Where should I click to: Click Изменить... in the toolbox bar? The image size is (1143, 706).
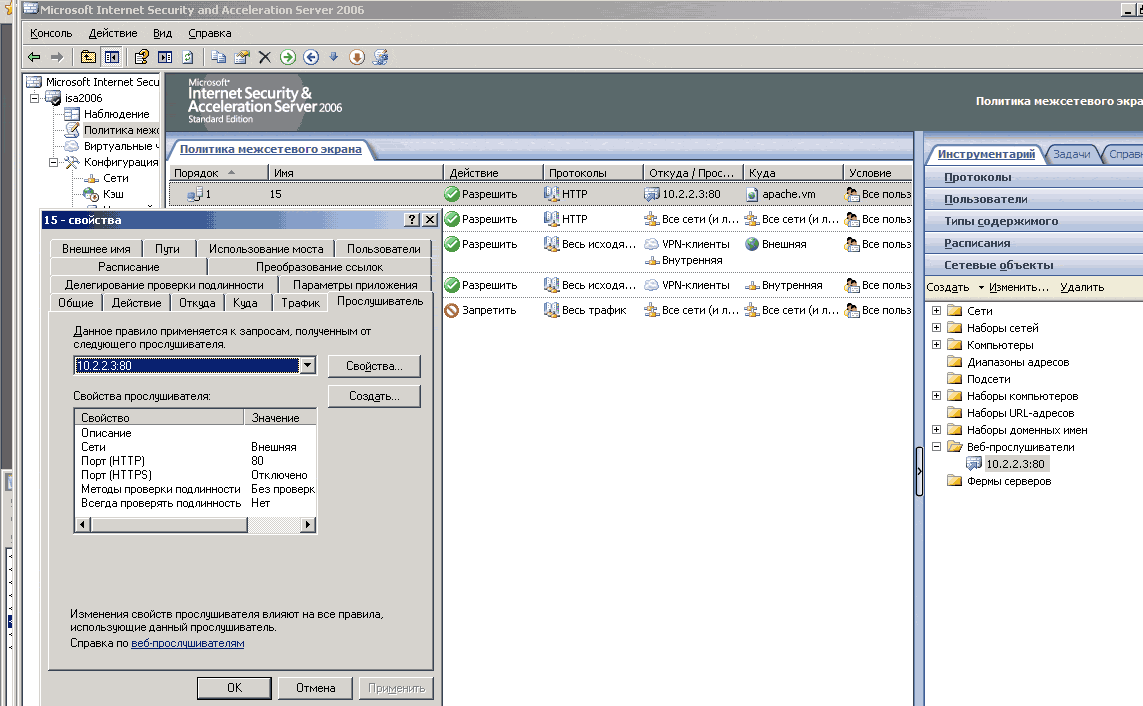[1018, 287]
